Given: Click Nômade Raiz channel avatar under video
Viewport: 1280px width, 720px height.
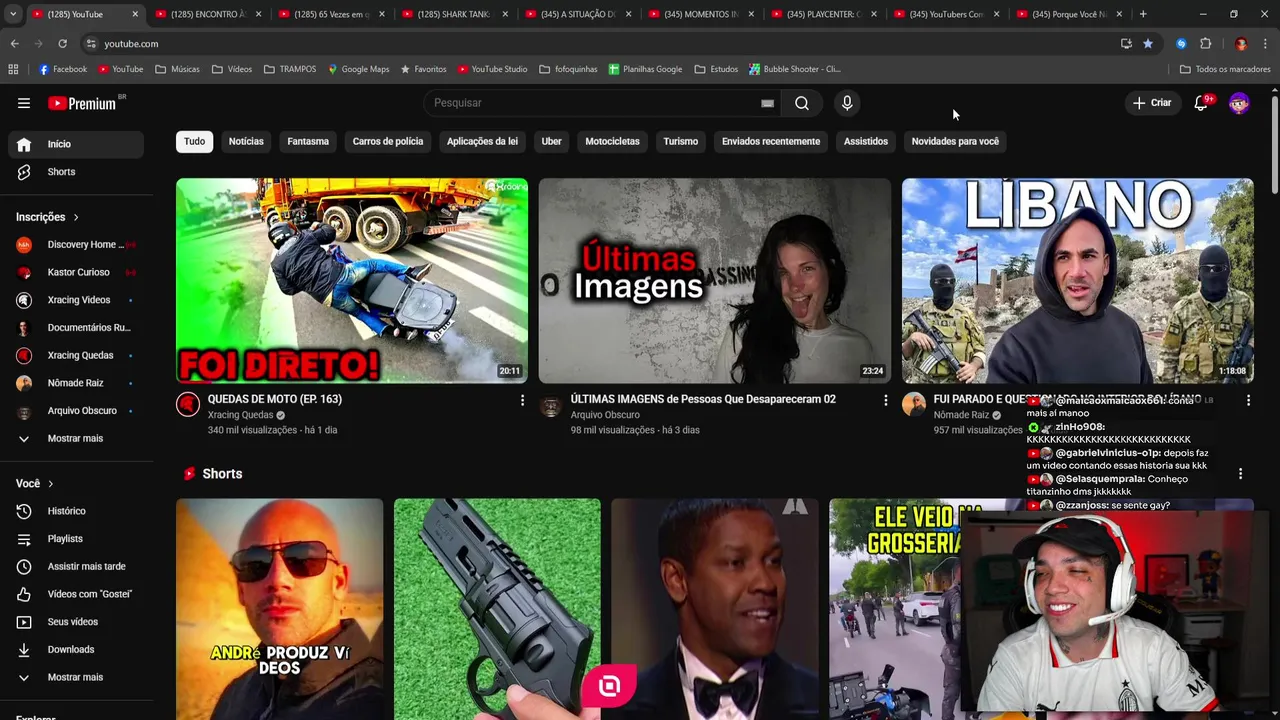Looking at the screenshot, I should [x=914, y=404].
